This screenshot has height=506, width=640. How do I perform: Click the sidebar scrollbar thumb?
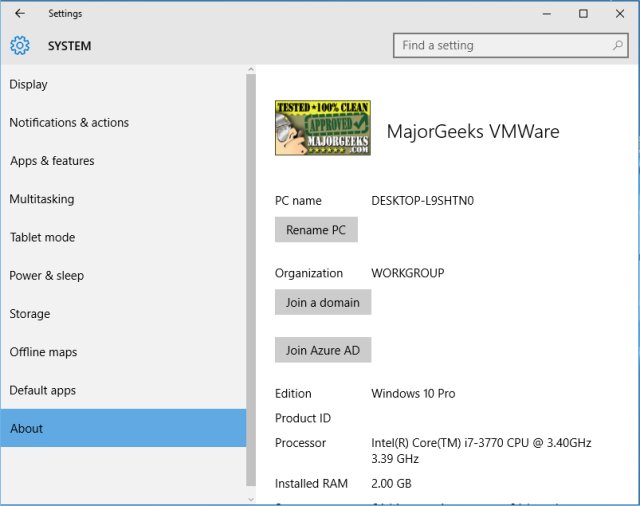tap(251, 280)
